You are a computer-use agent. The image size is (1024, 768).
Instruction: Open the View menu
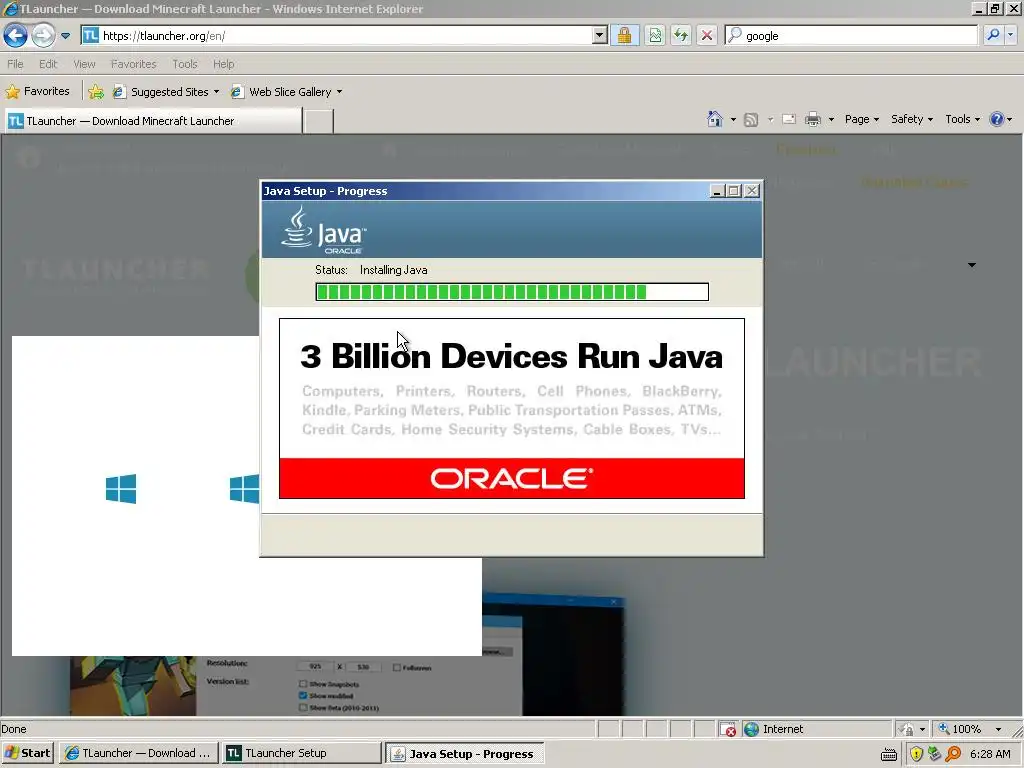[x=84, y=64]
